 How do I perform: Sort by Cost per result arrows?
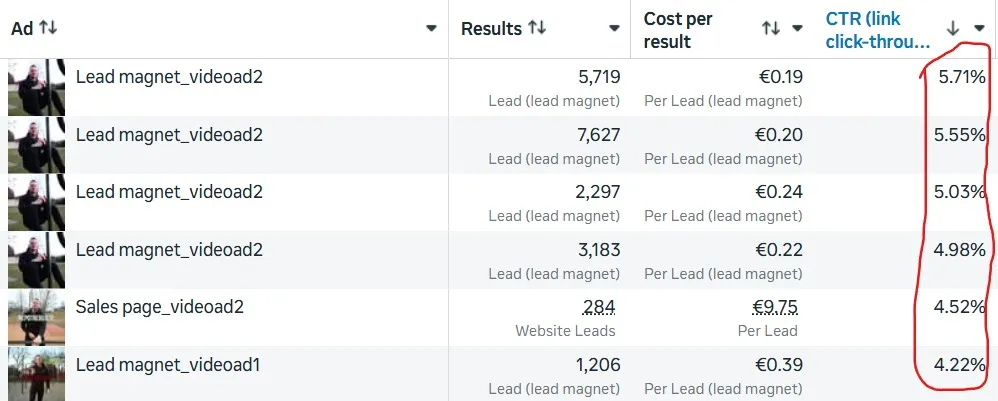point(771,28)
